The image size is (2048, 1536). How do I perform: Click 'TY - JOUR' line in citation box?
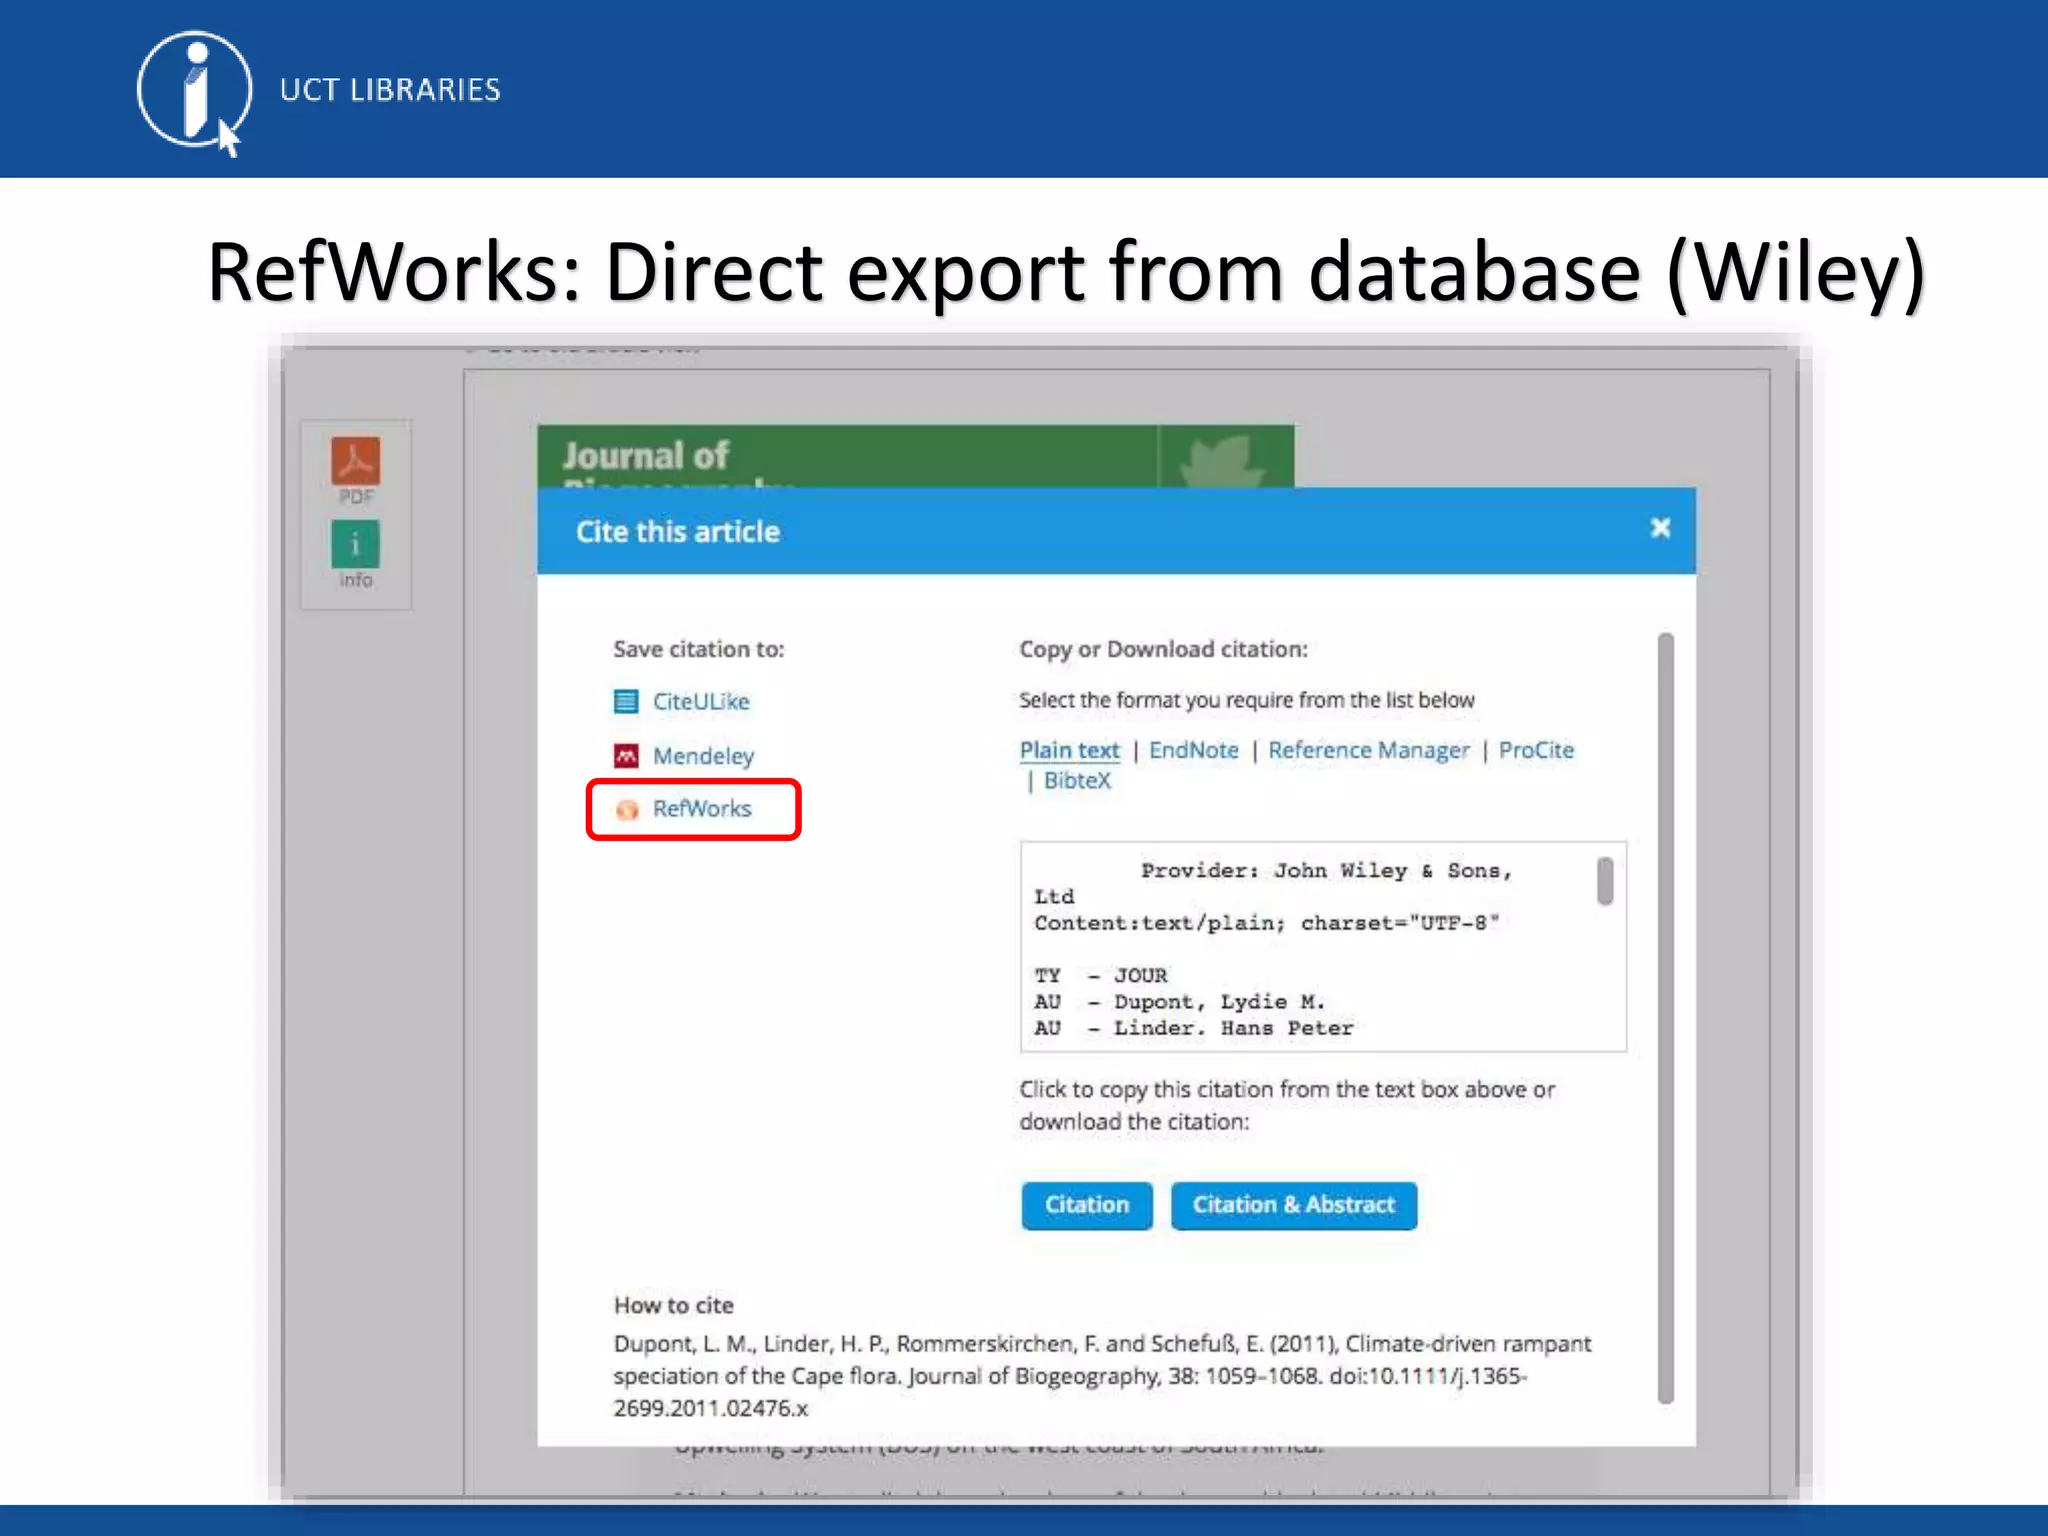(x=1101, y=975)
